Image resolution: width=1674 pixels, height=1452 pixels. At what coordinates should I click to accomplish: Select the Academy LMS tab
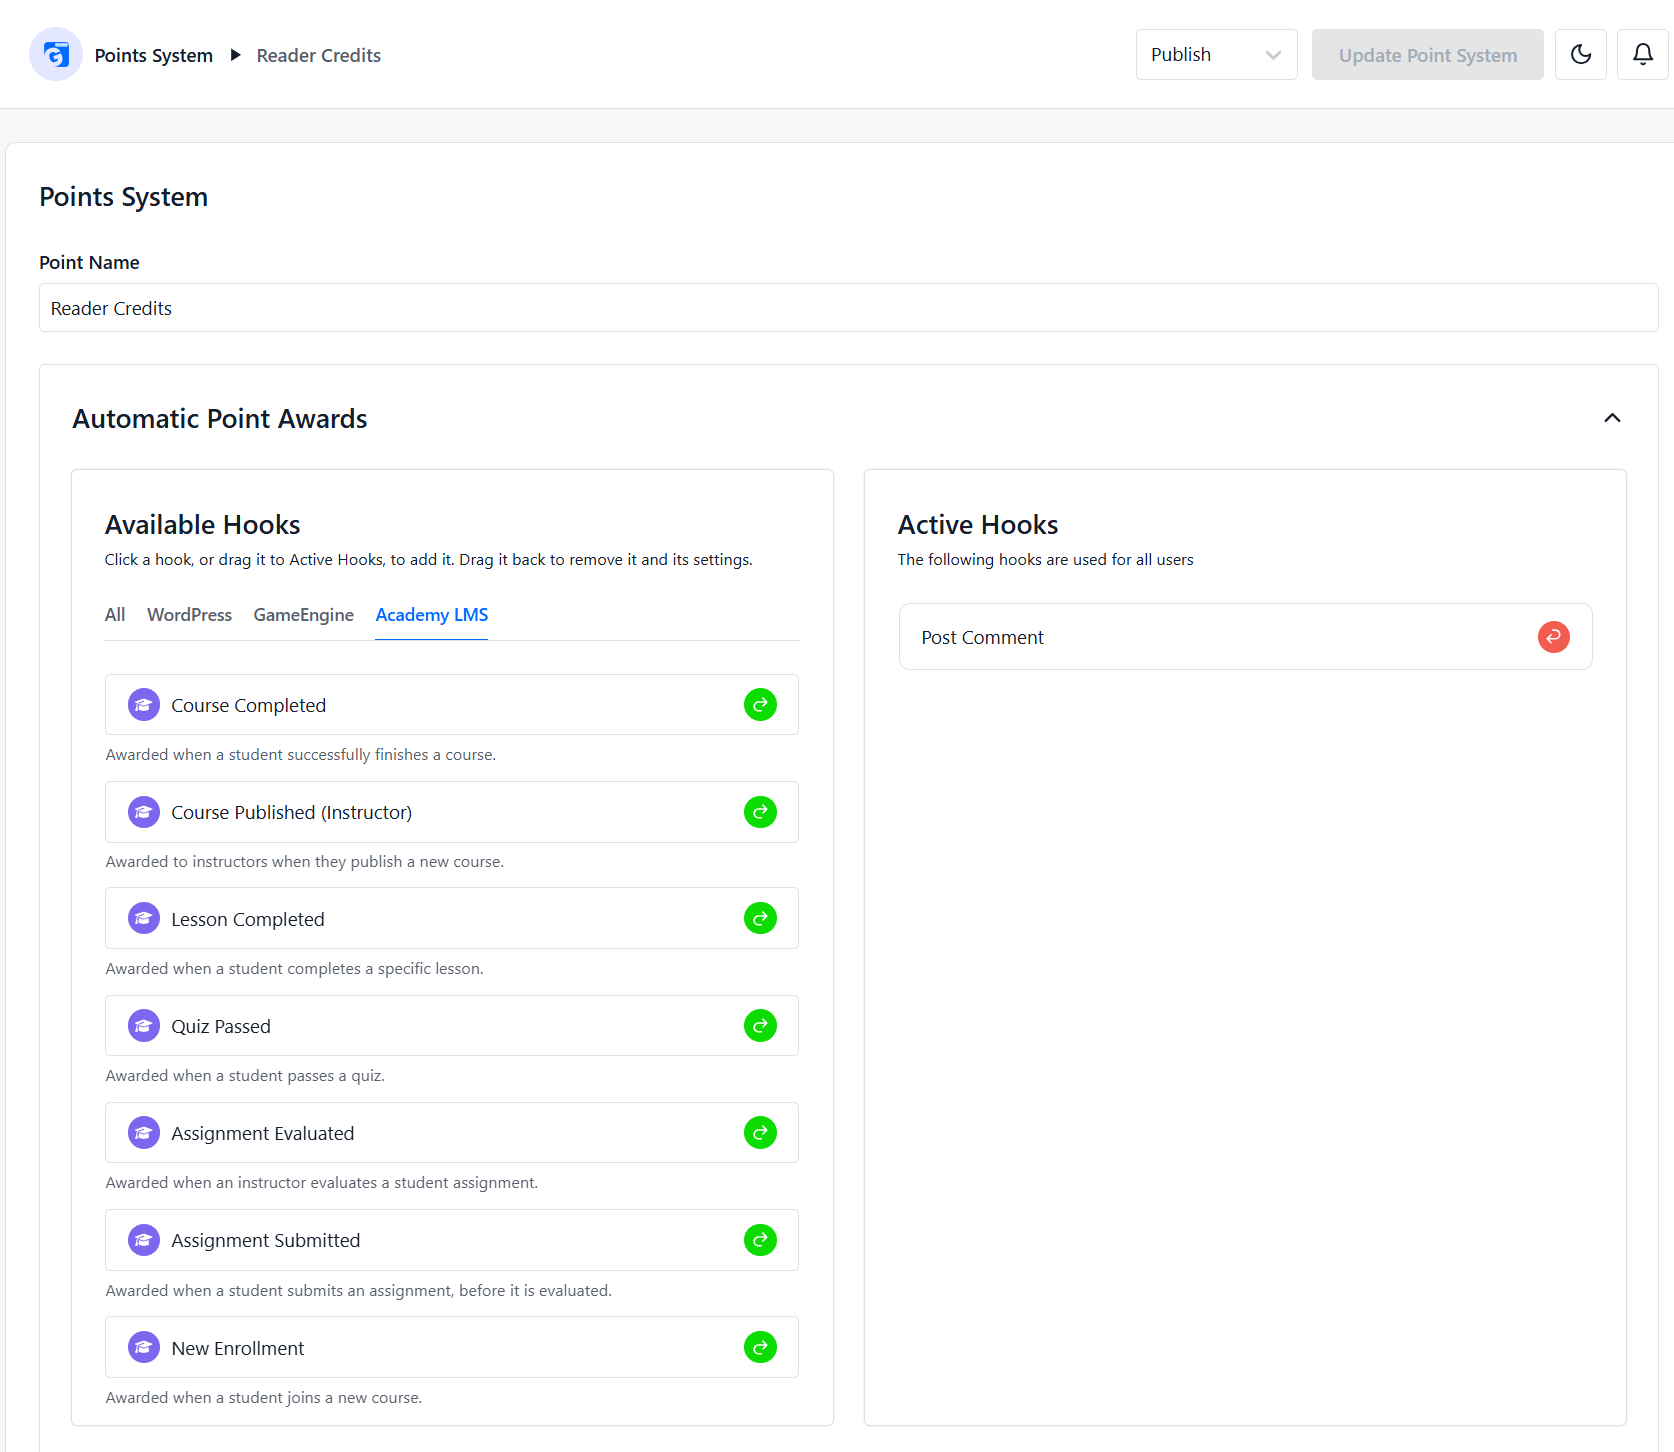pyautogui.click(x=432, y=615)
